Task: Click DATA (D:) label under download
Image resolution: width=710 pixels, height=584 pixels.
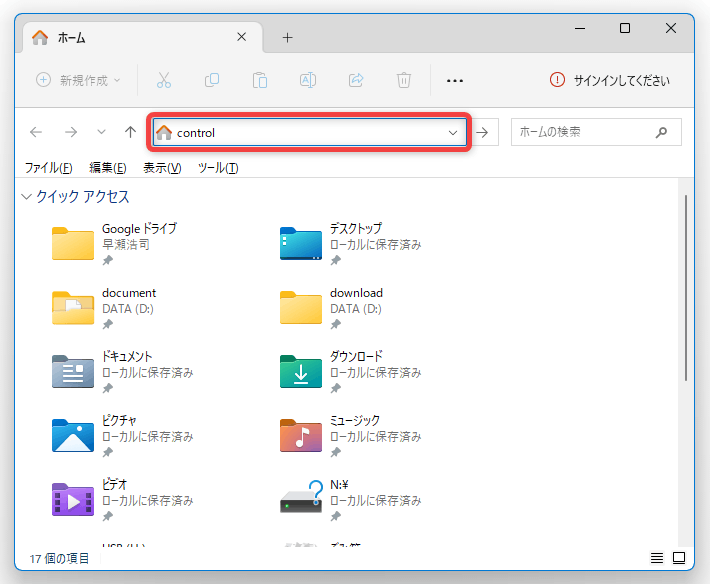Action: [x=355, y=309]
